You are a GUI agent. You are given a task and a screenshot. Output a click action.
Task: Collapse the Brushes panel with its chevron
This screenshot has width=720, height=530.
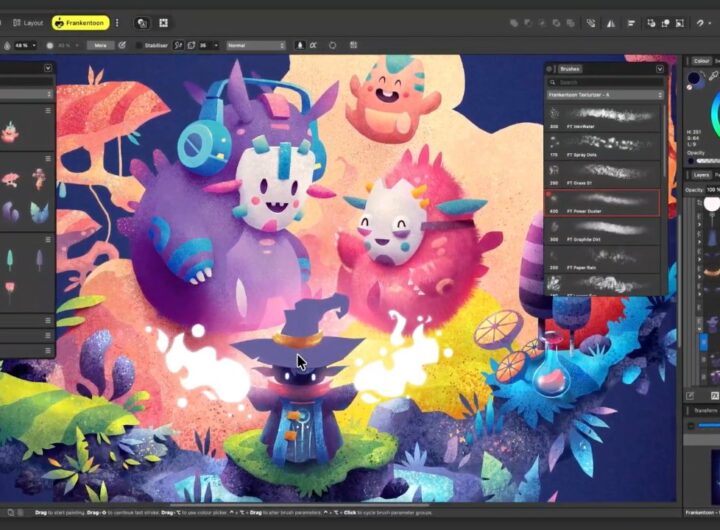pos(660,69)
